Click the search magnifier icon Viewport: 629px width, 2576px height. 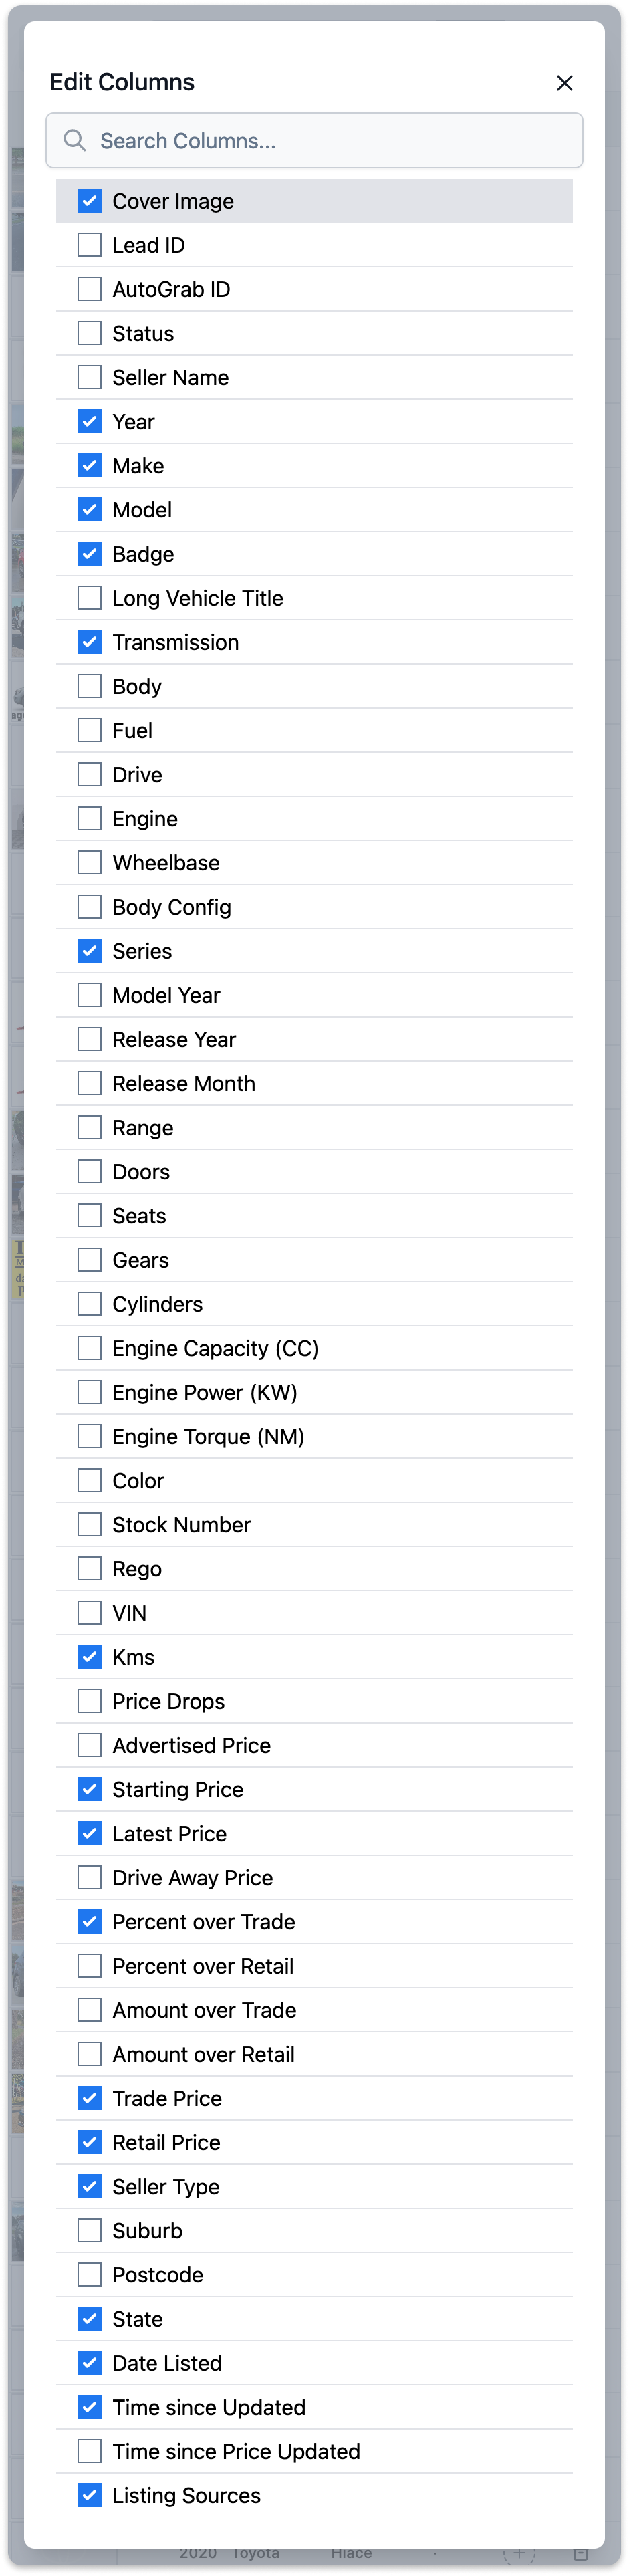pos(75,141)
